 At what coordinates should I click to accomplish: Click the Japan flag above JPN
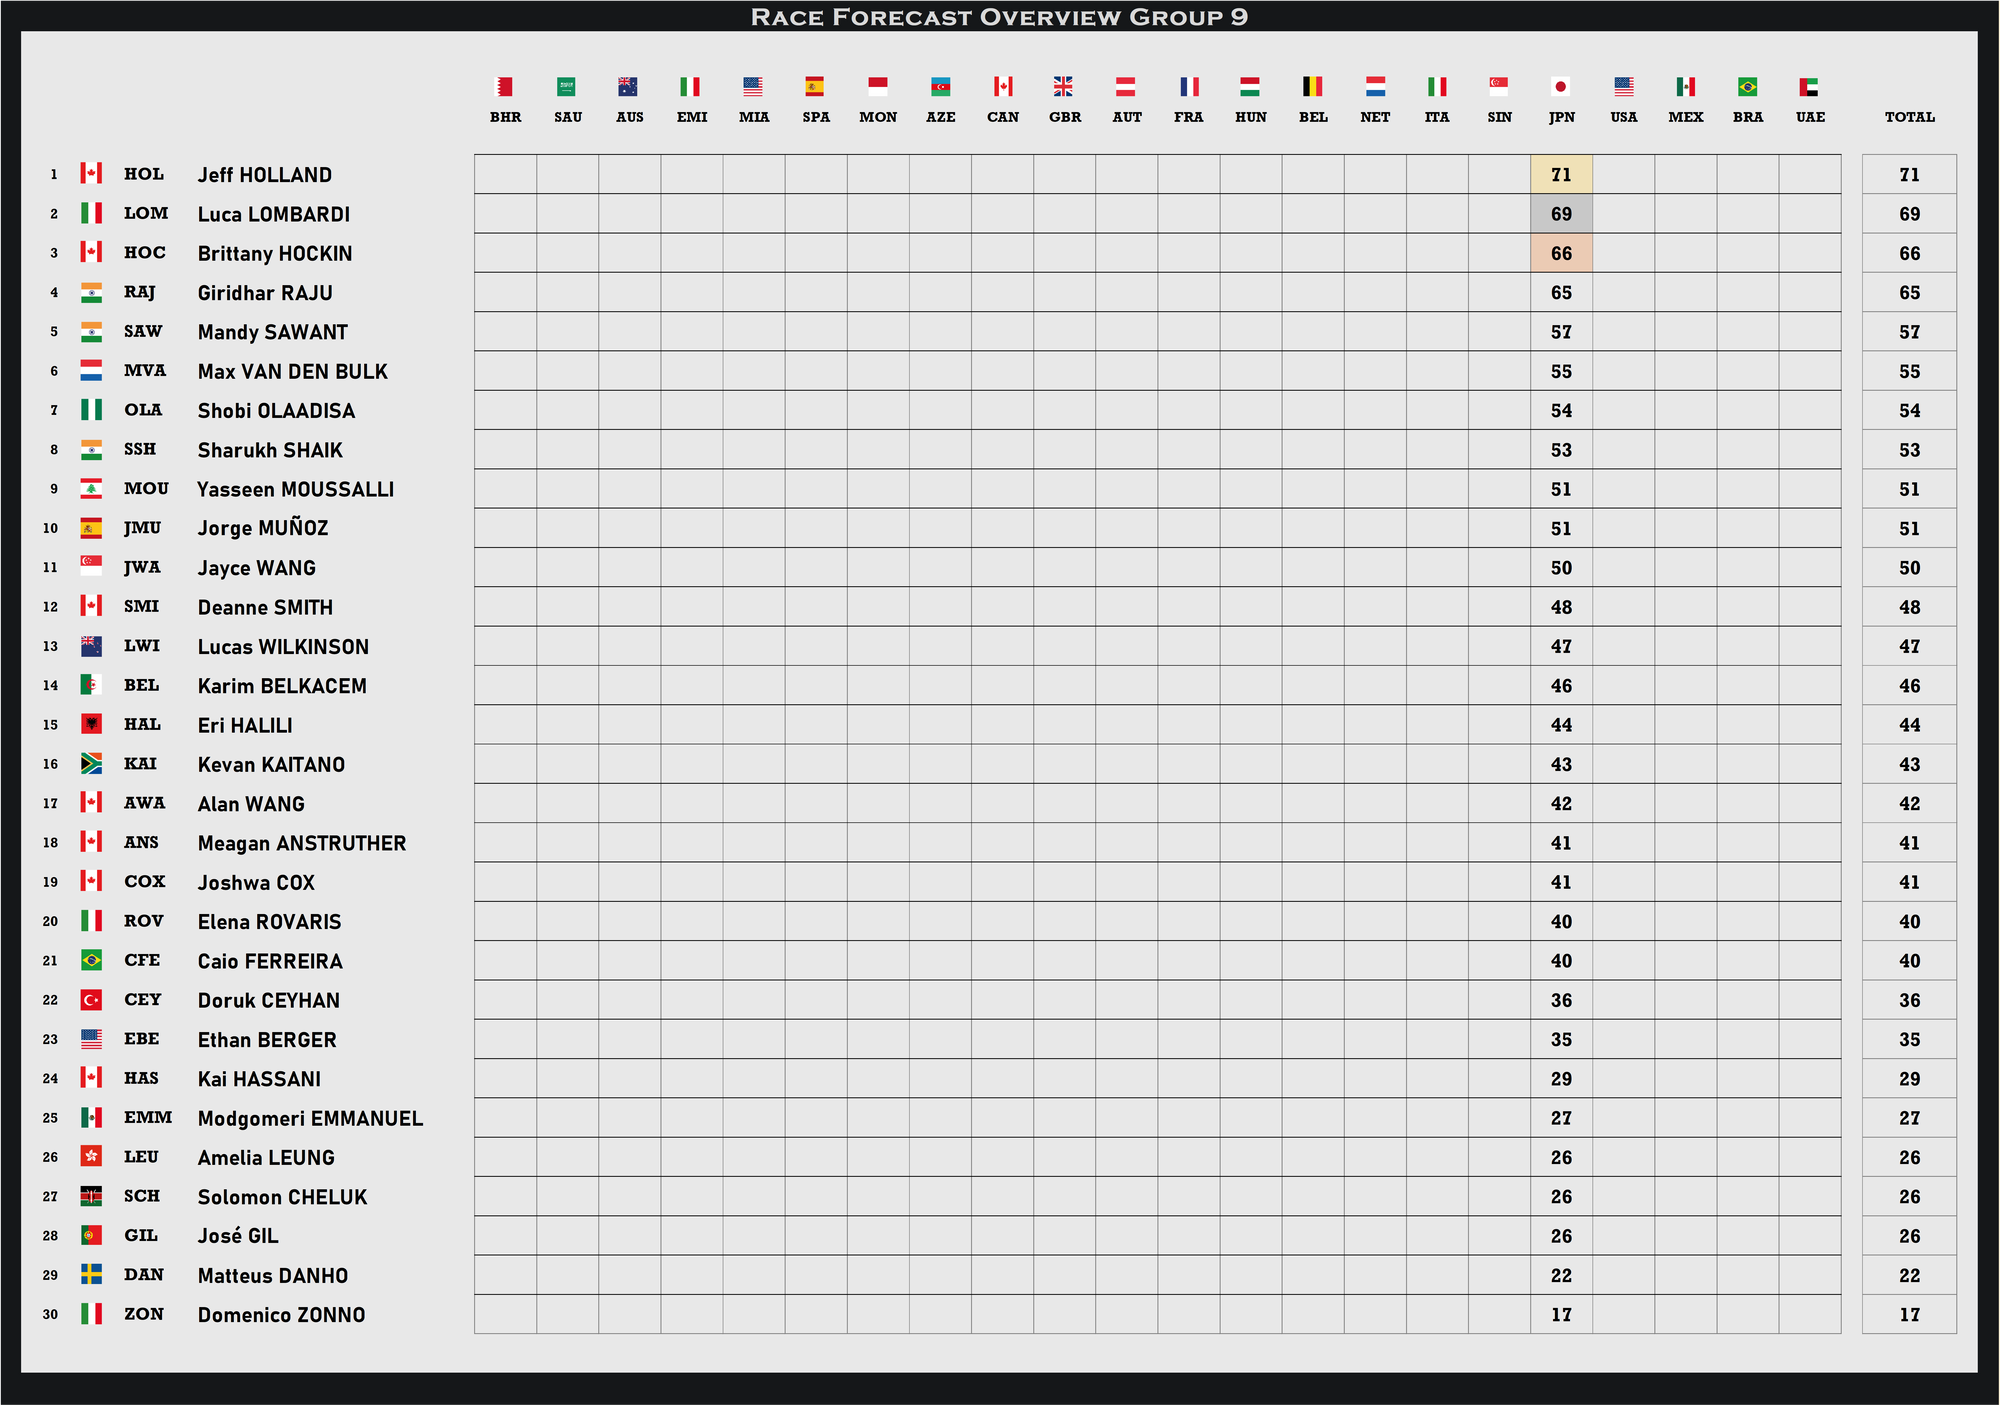pos(1561,87)
